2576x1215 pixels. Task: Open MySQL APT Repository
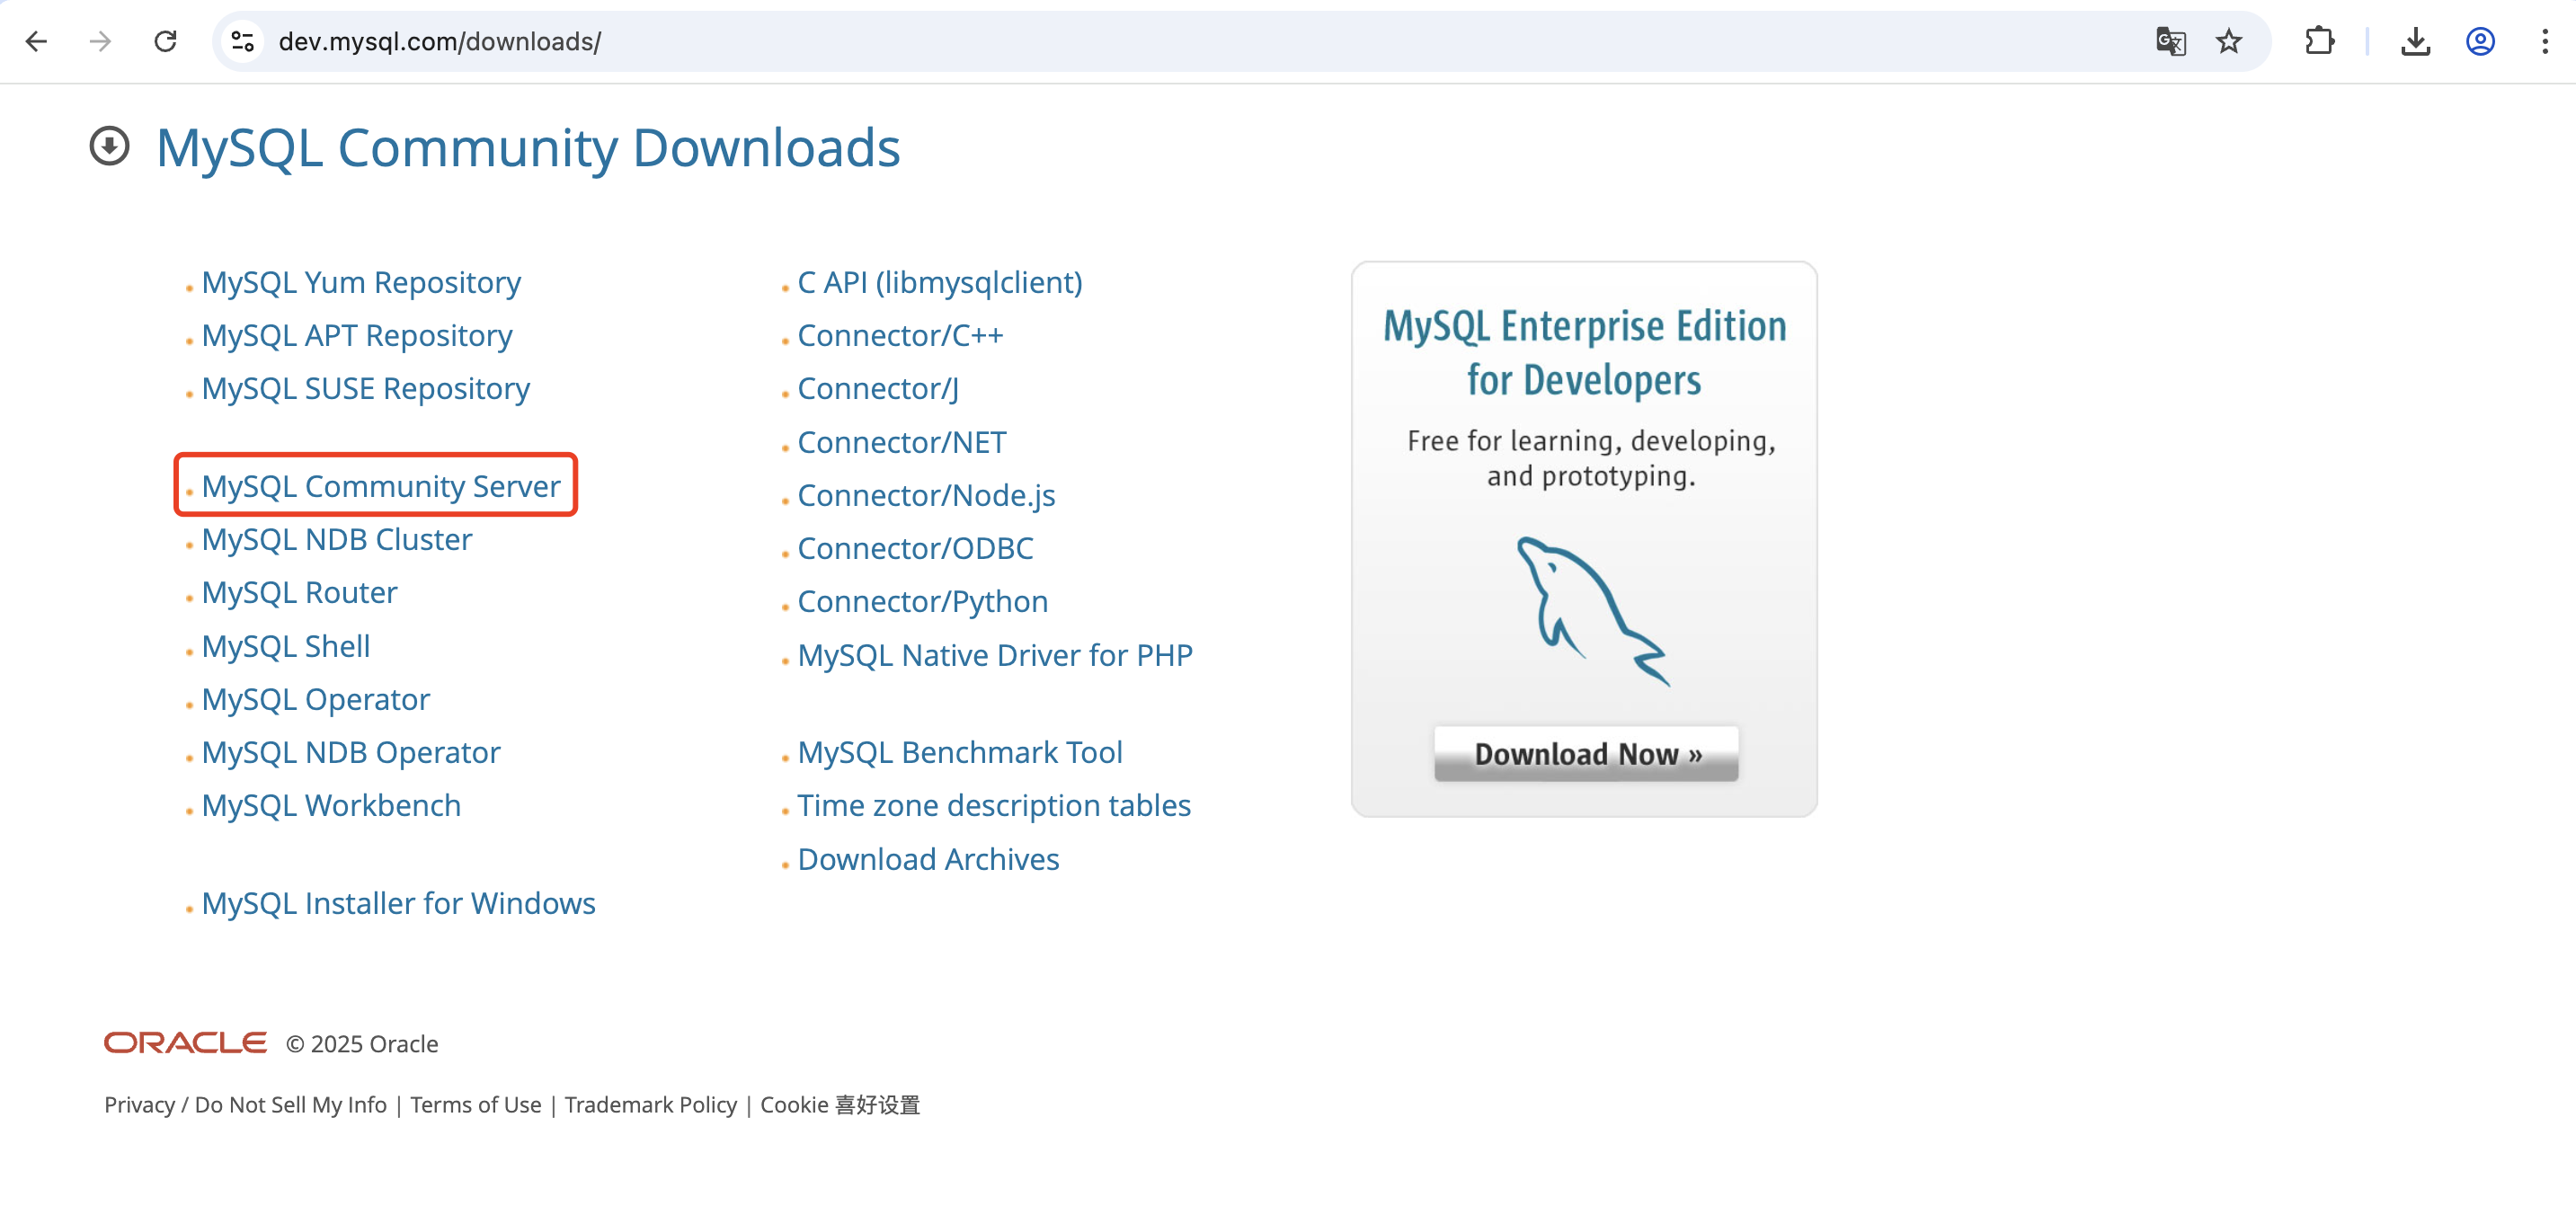click(x=357, y=336)
